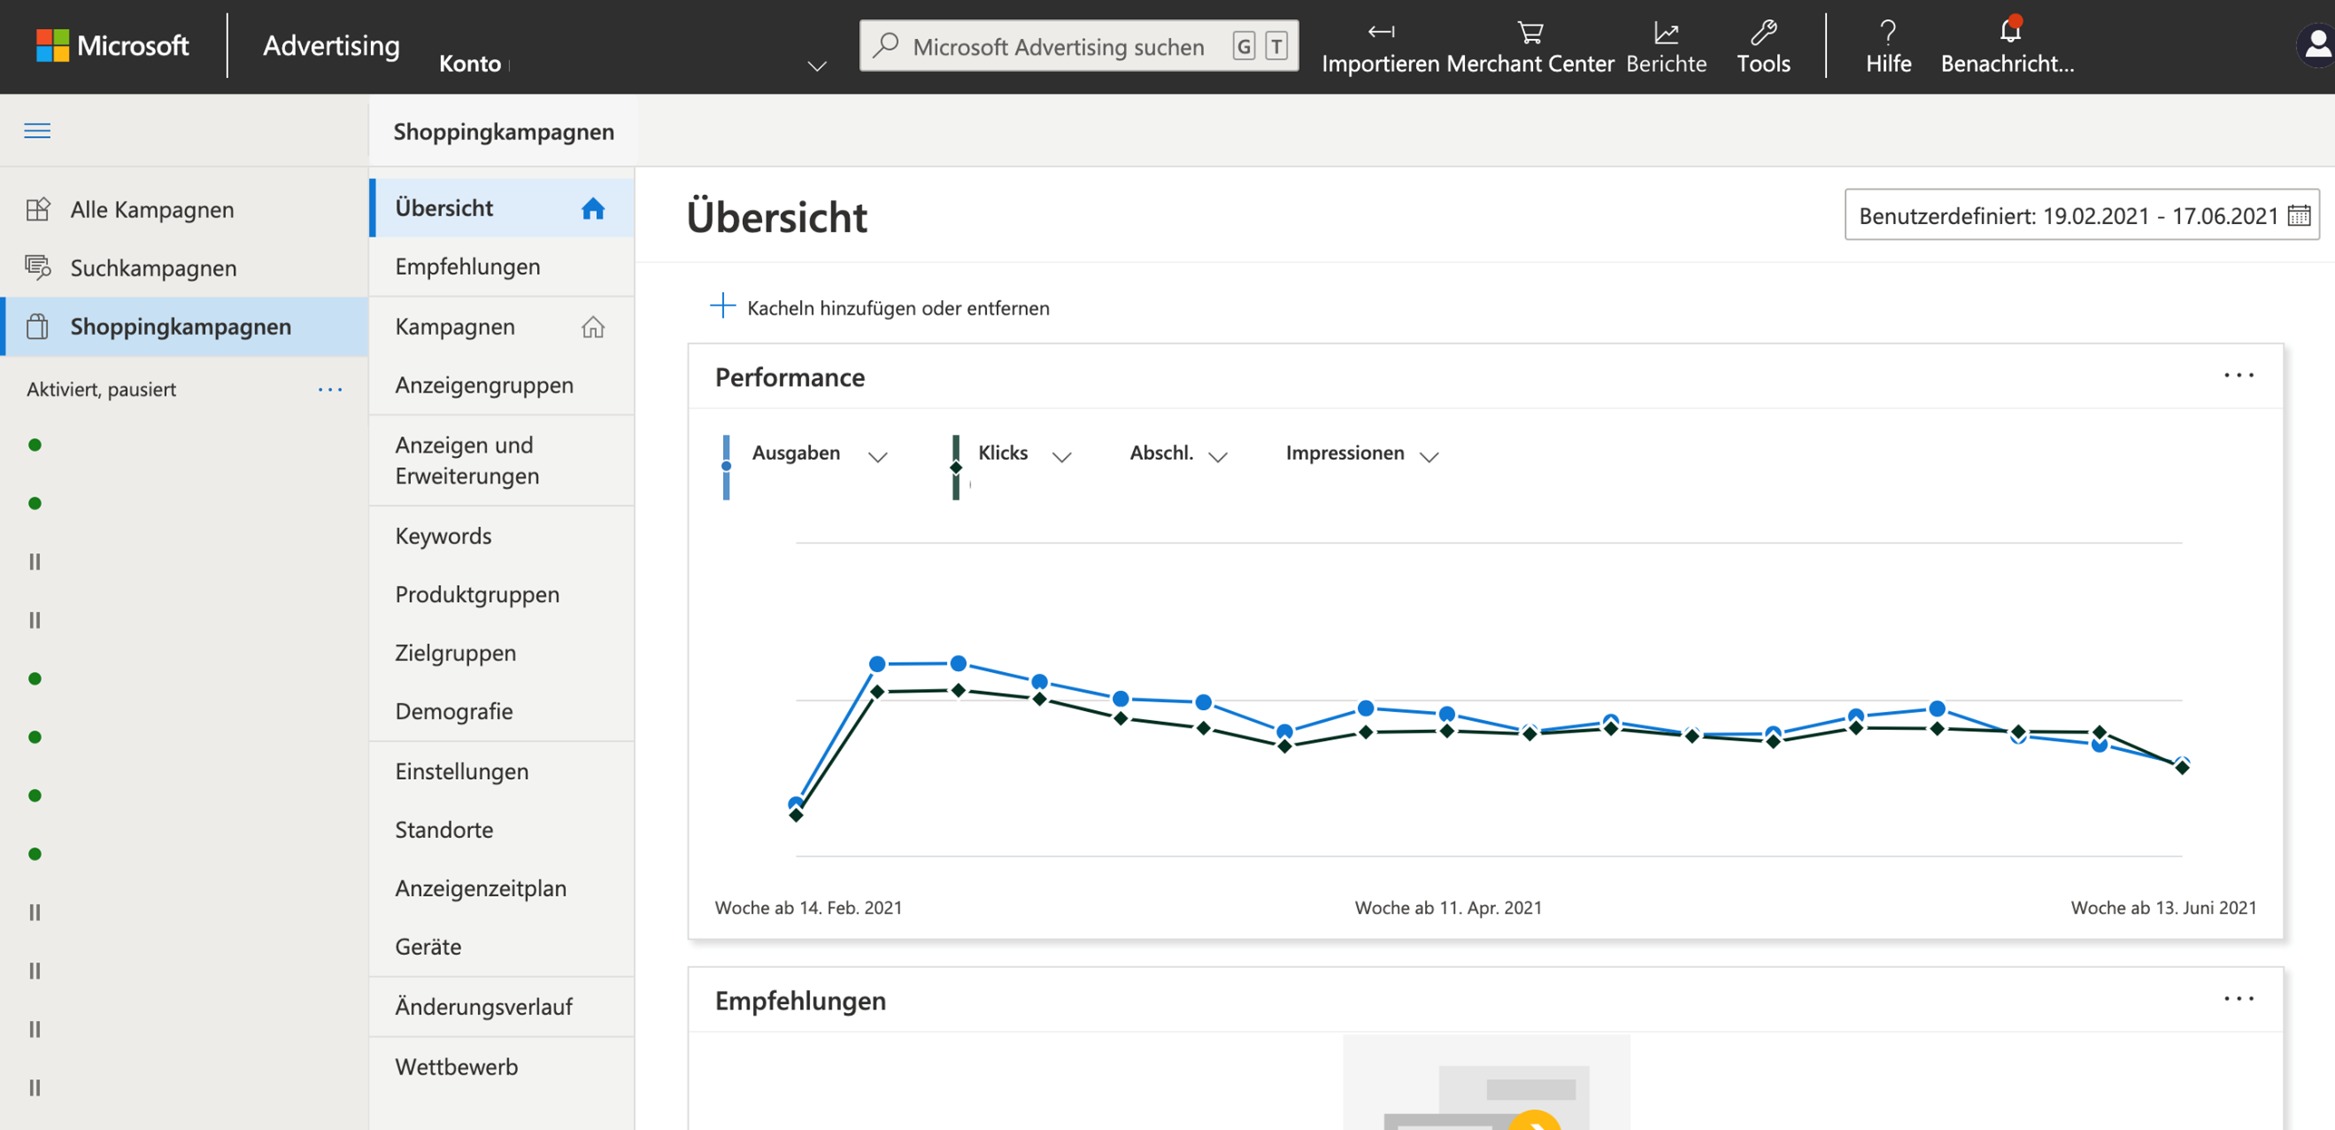
Task: Open Wettbewerb page
Action: [x=502, y=1067]
